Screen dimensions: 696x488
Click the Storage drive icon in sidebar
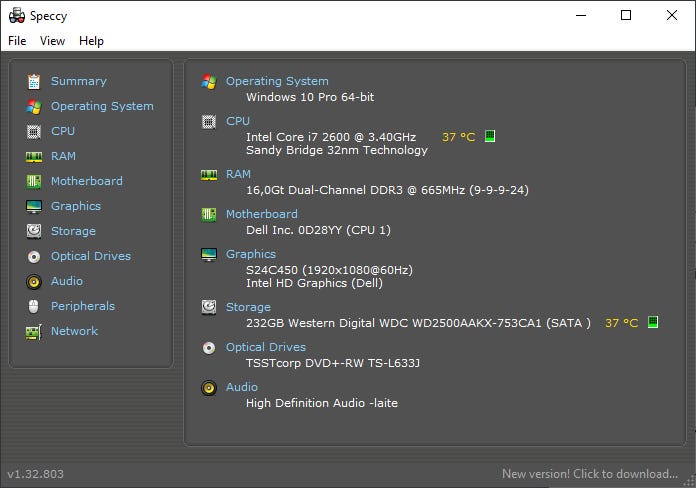point(34,231)
